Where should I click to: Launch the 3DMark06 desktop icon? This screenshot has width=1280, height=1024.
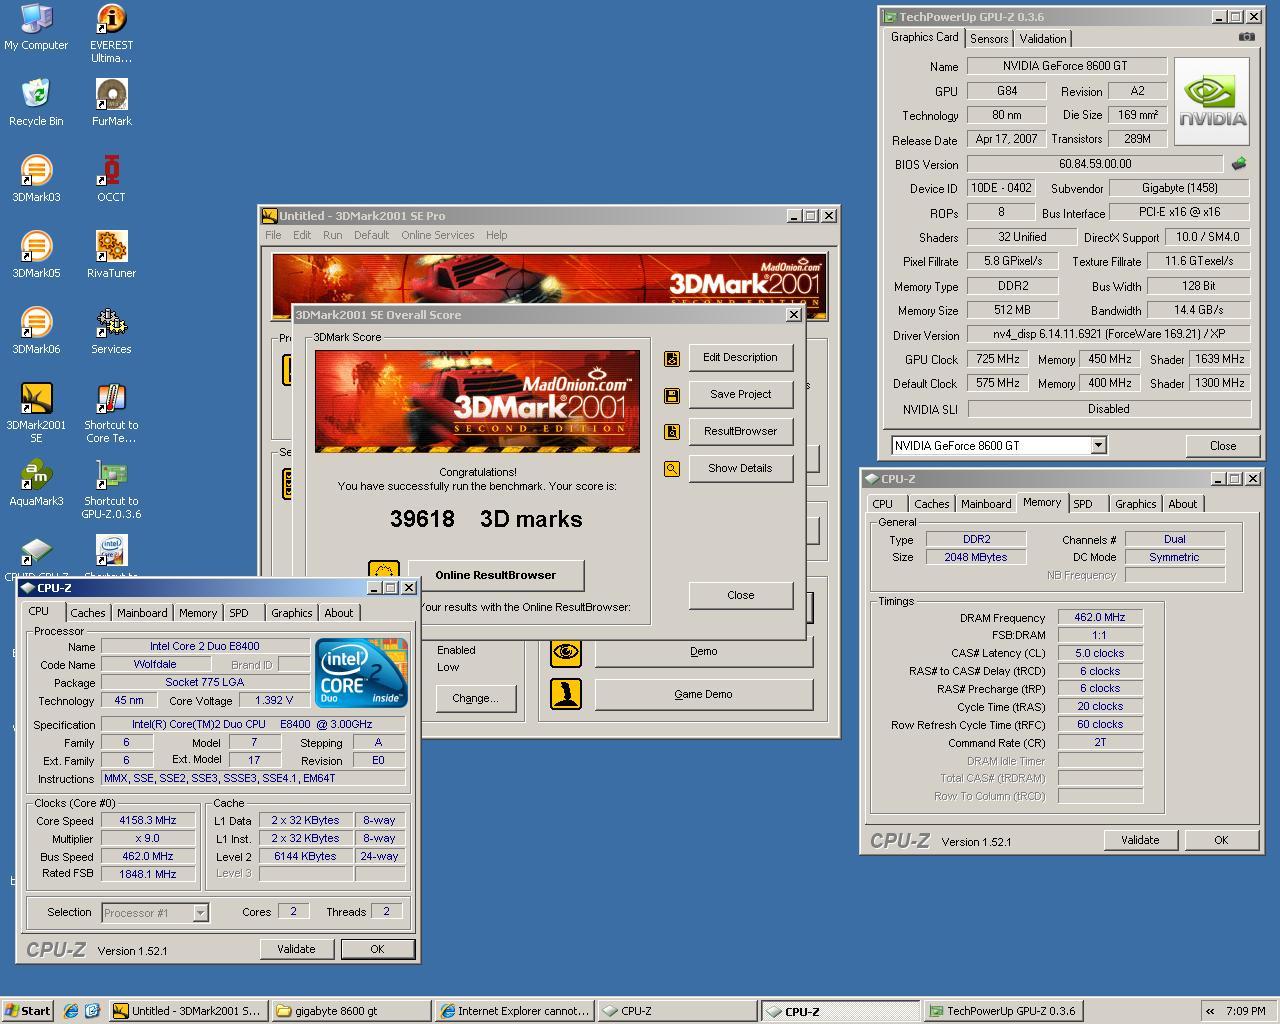click(36, 331)
